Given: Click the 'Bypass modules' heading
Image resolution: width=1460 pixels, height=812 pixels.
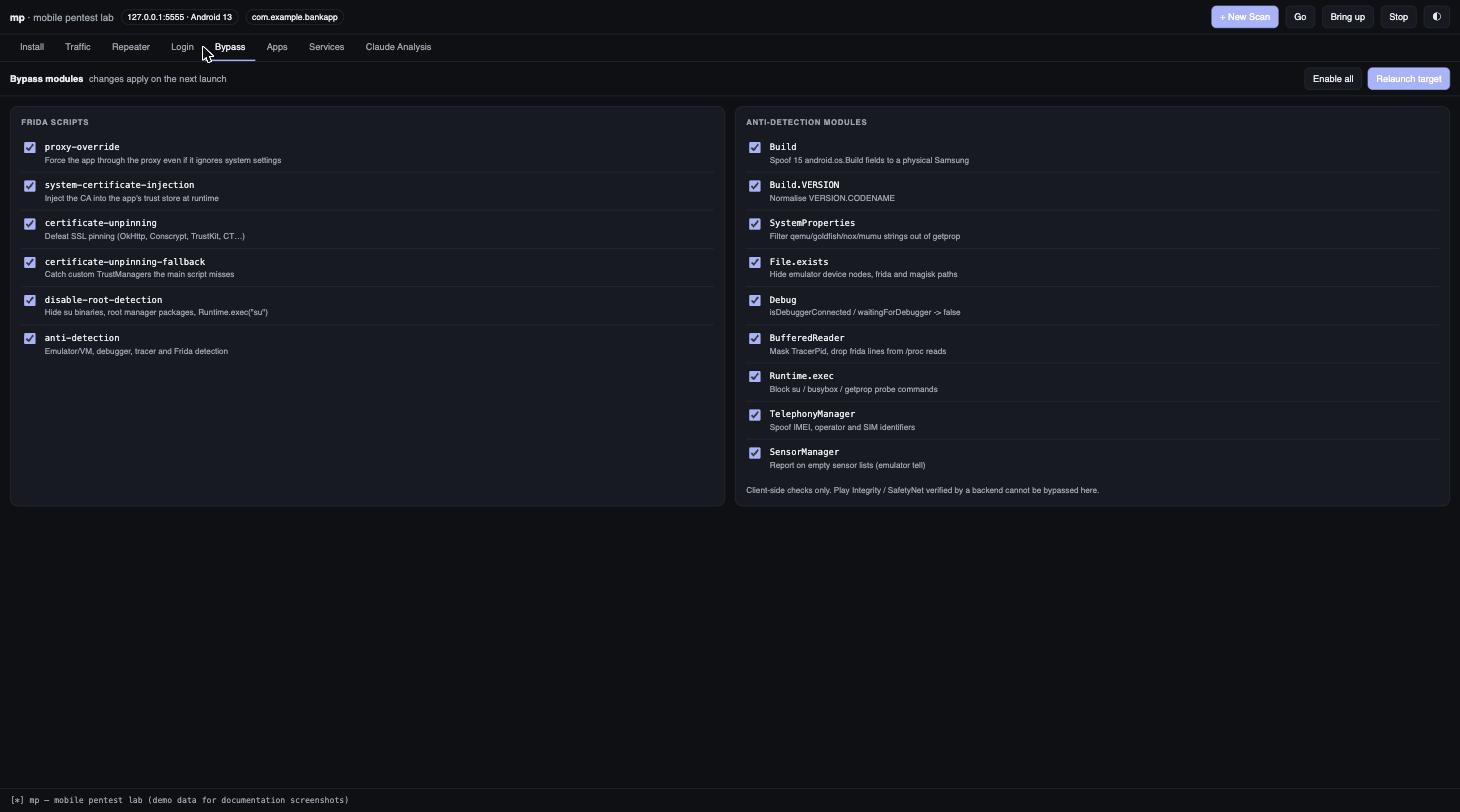Looking at the screenshot, I should click(47, 79).
